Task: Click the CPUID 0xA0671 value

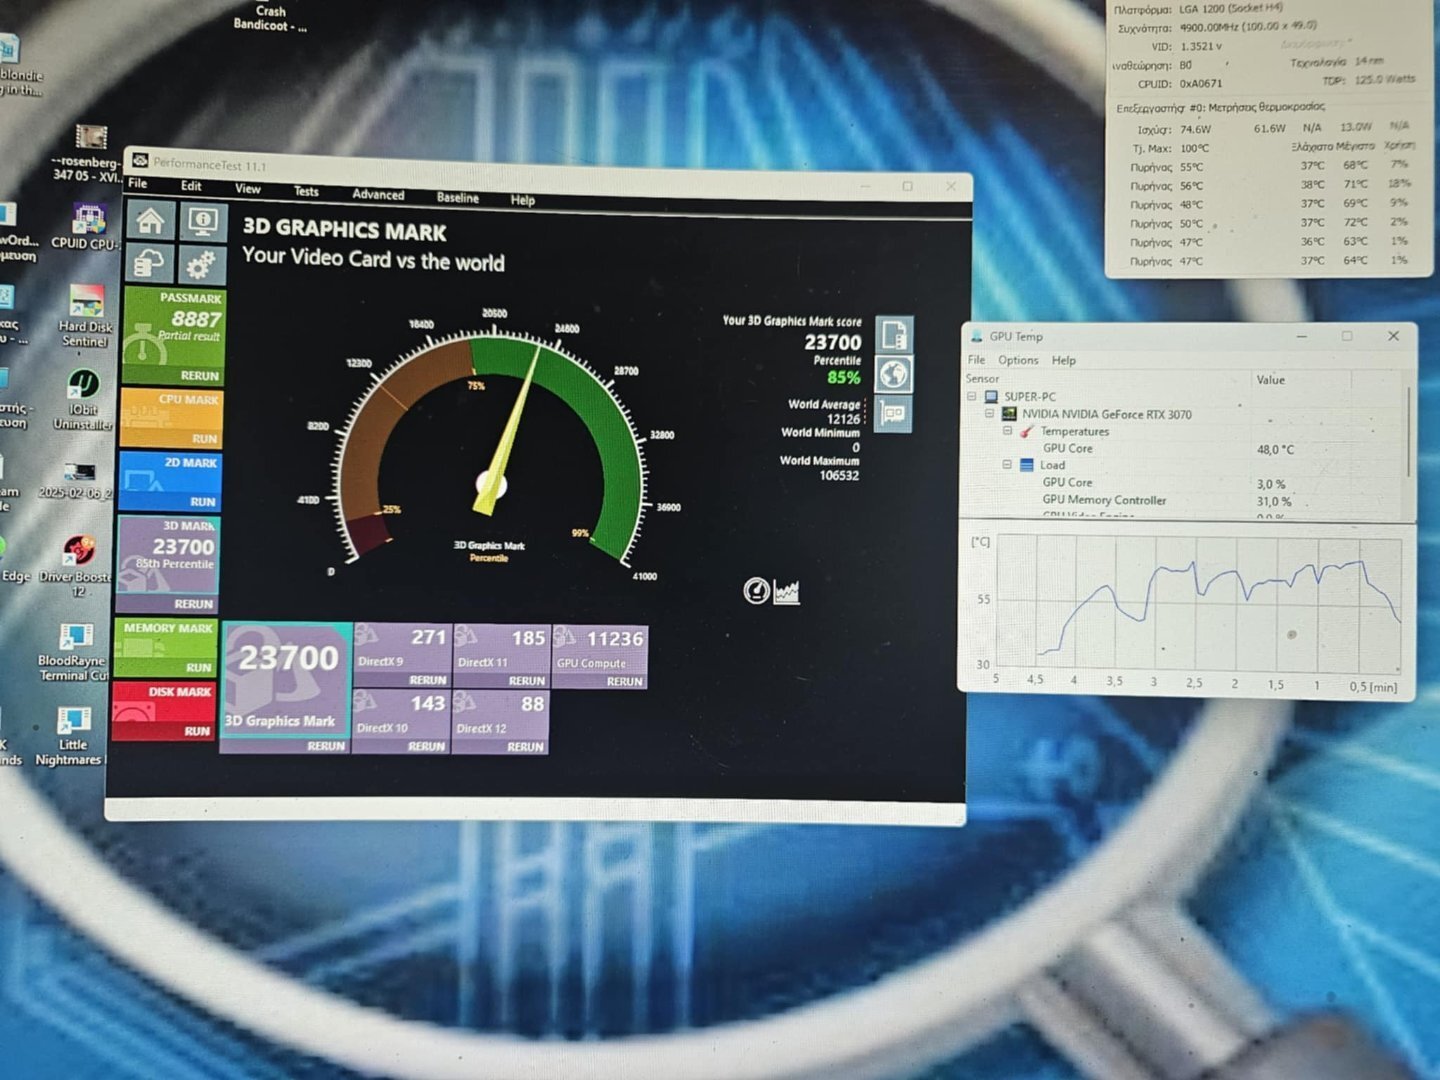Action: click(1201, 83)
